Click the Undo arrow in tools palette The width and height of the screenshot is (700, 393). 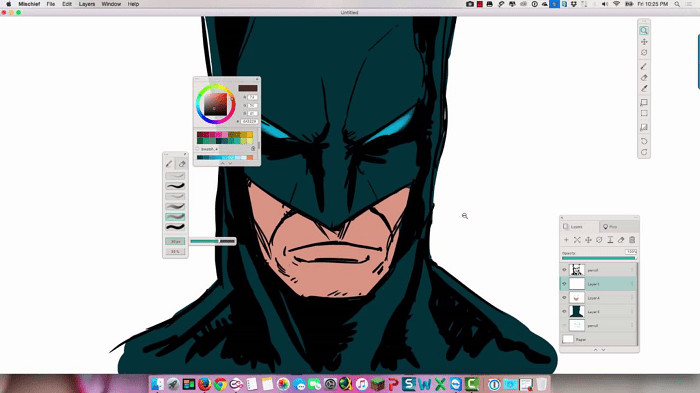point(644,141)
